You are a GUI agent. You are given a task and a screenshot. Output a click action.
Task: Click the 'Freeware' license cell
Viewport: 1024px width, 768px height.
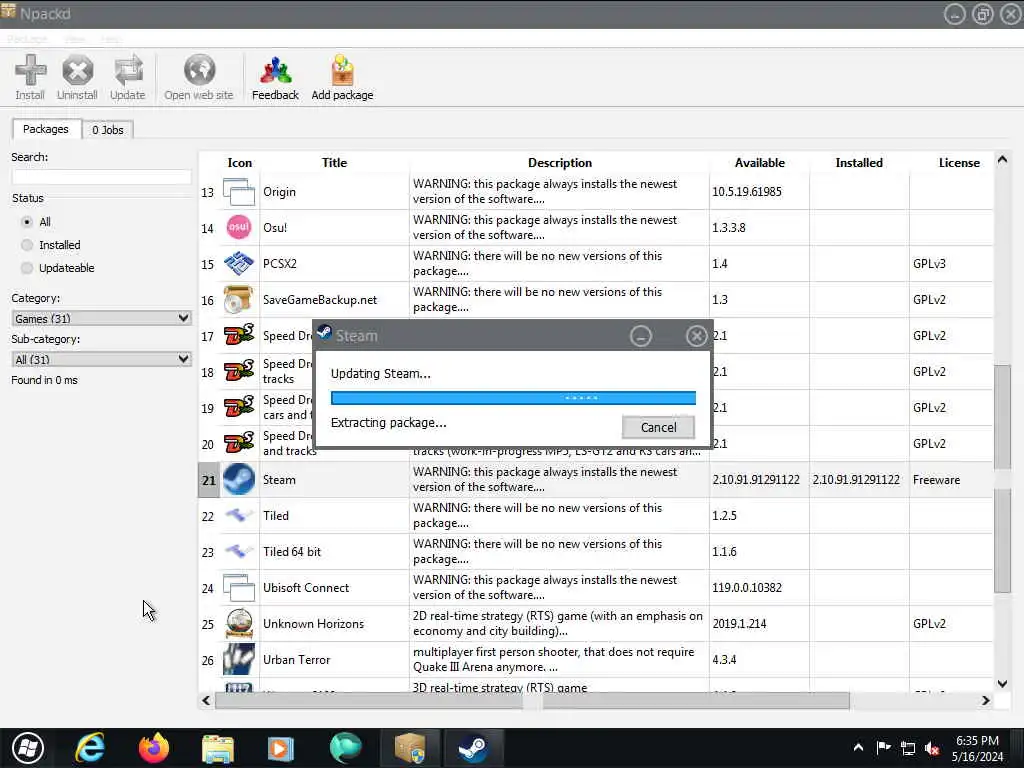[952, 480]
